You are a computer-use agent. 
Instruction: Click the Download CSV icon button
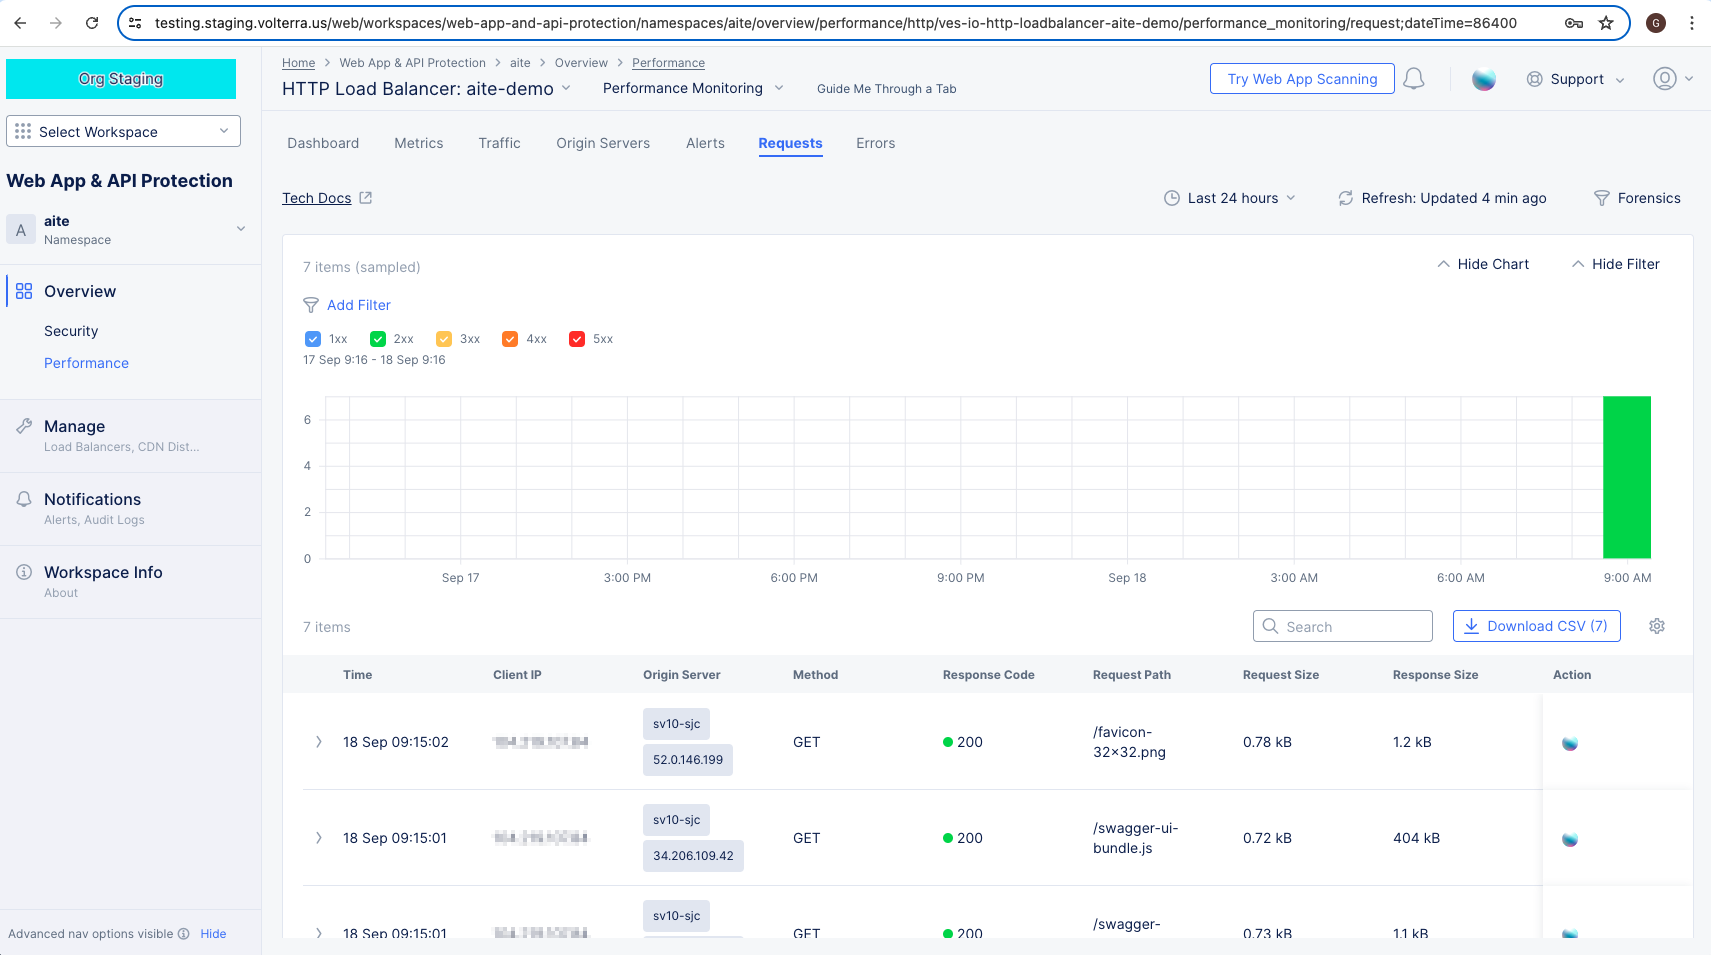click(1471, 625)
